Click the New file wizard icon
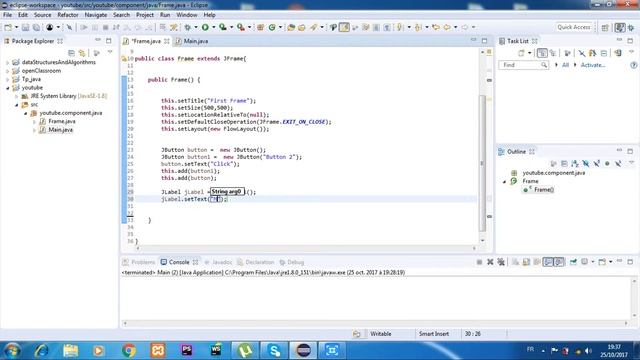640x360 pixels. pos(8,27)
